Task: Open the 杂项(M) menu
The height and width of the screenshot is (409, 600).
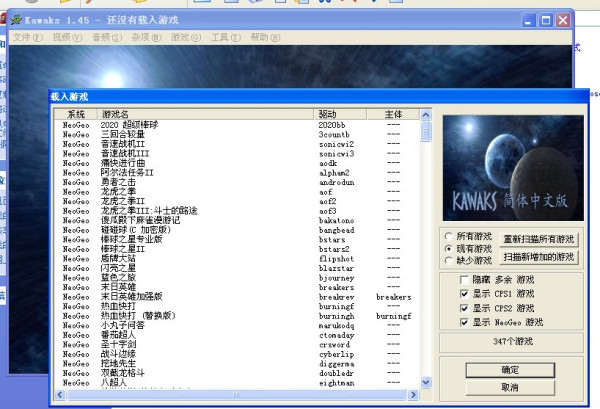Action: coord(146,37)
